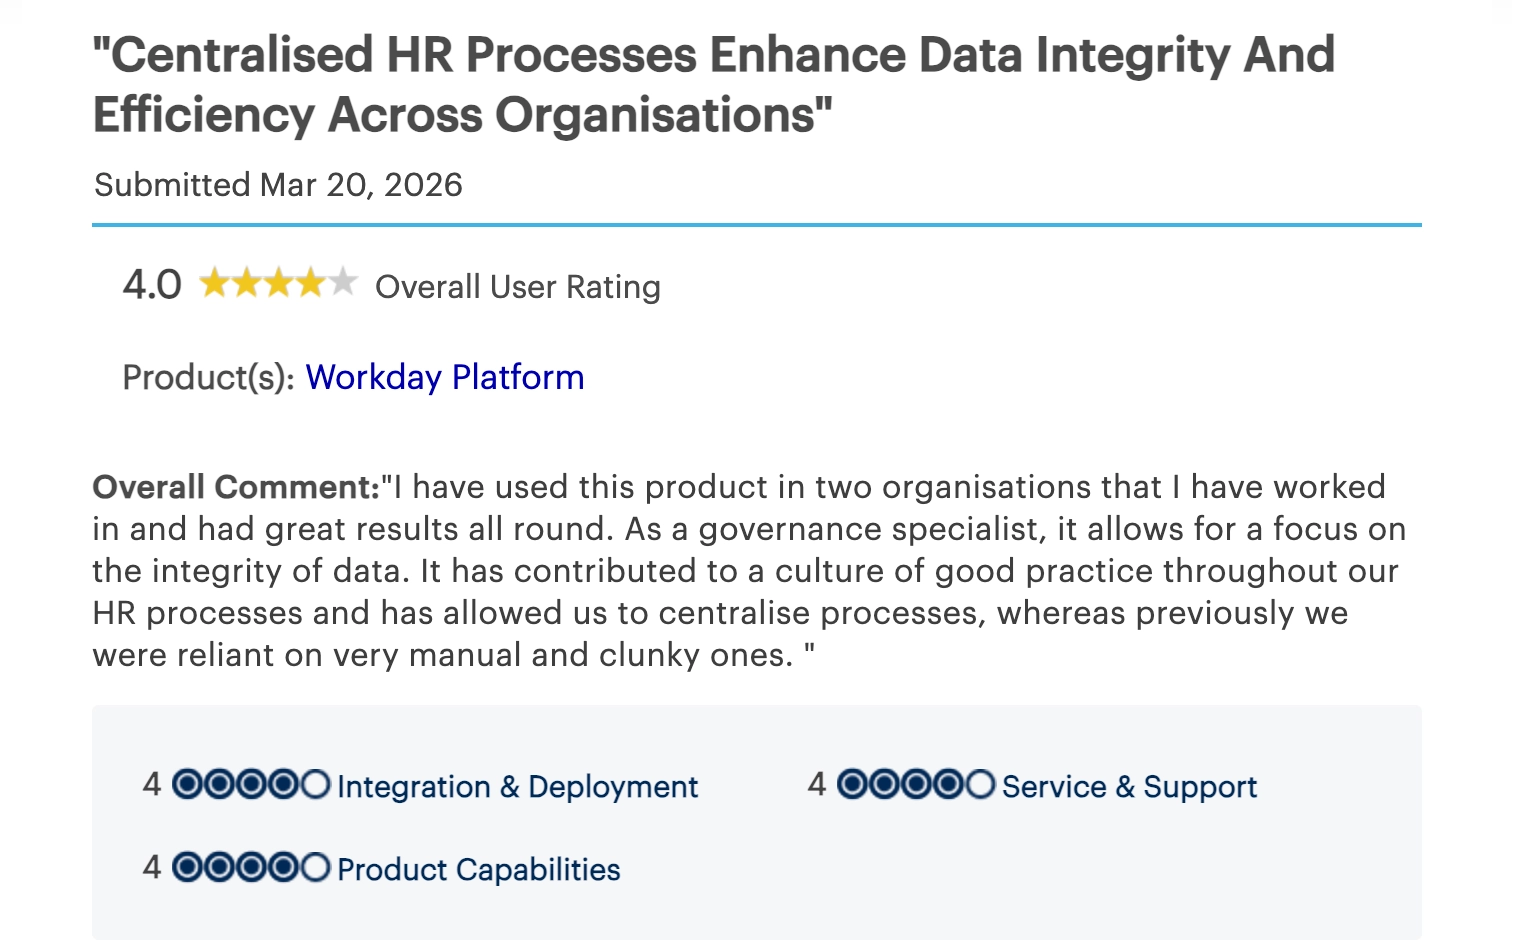
Task: Click the Service & Support label
Action: pos(1129,787)
